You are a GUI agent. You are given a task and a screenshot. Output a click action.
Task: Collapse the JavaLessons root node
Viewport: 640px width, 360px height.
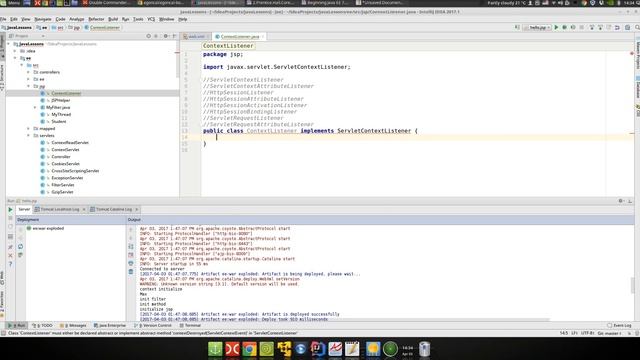9,44
